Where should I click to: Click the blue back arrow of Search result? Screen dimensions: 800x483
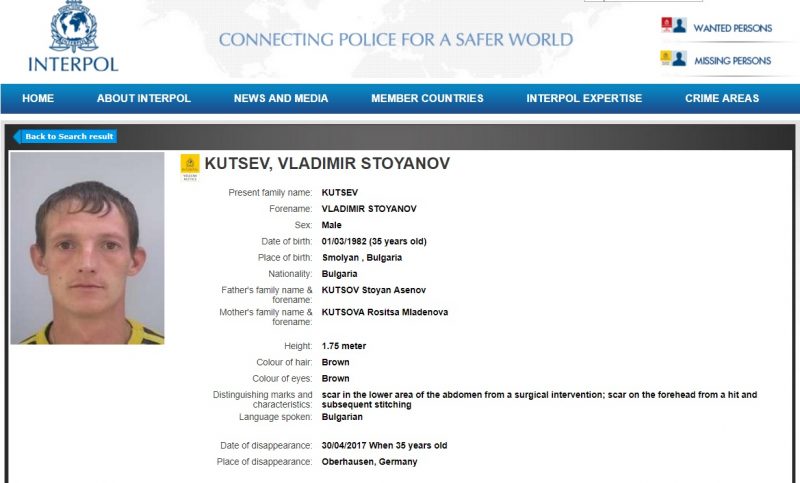tap(17, 137)
